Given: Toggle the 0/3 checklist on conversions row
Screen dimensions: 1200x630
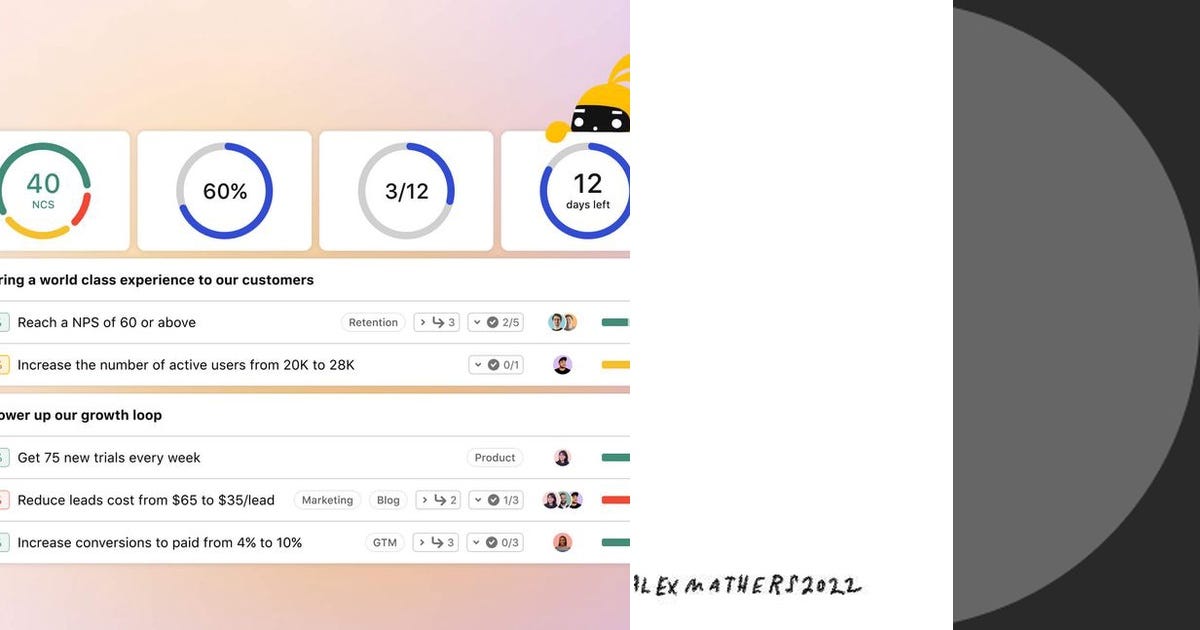Looking at the screenshot, I should (496, 542).
